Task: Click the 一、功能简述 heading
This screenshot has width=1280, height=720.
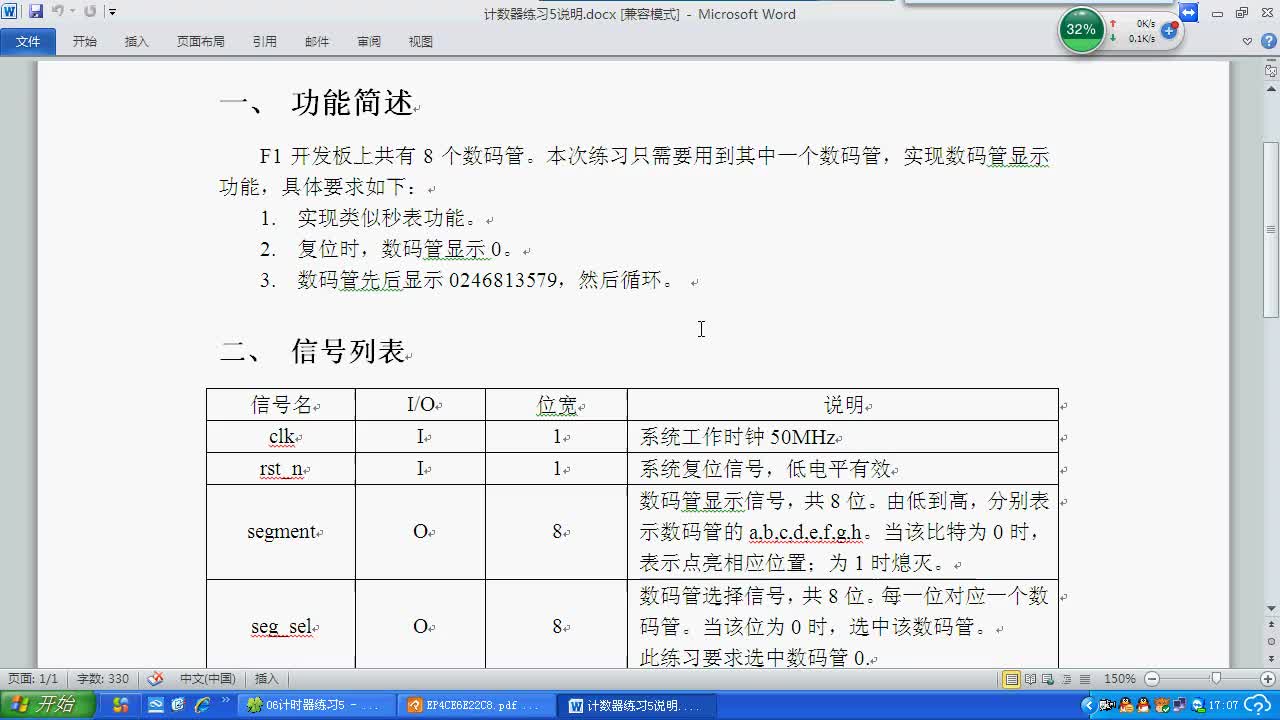Action: pos(318,103)
